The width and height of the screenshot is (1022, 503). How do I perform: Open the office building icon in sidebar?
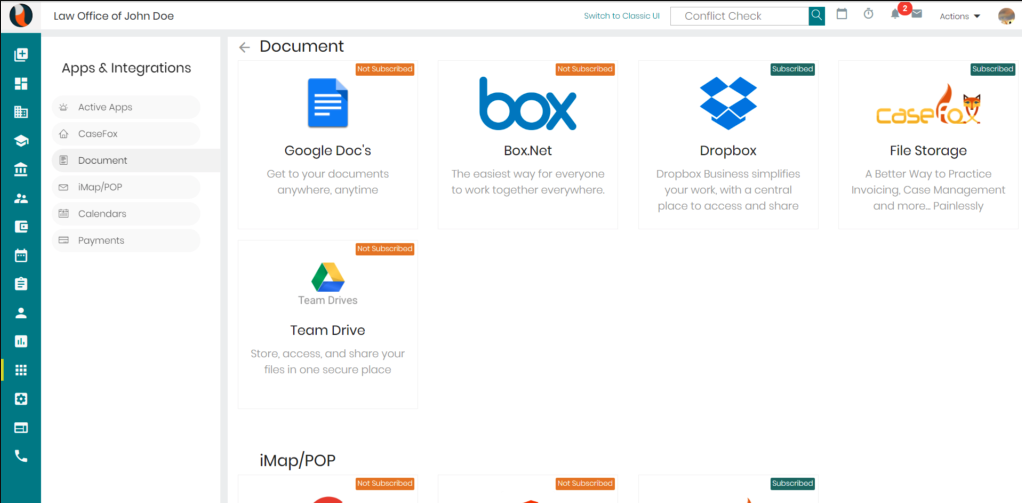point(21,112)
